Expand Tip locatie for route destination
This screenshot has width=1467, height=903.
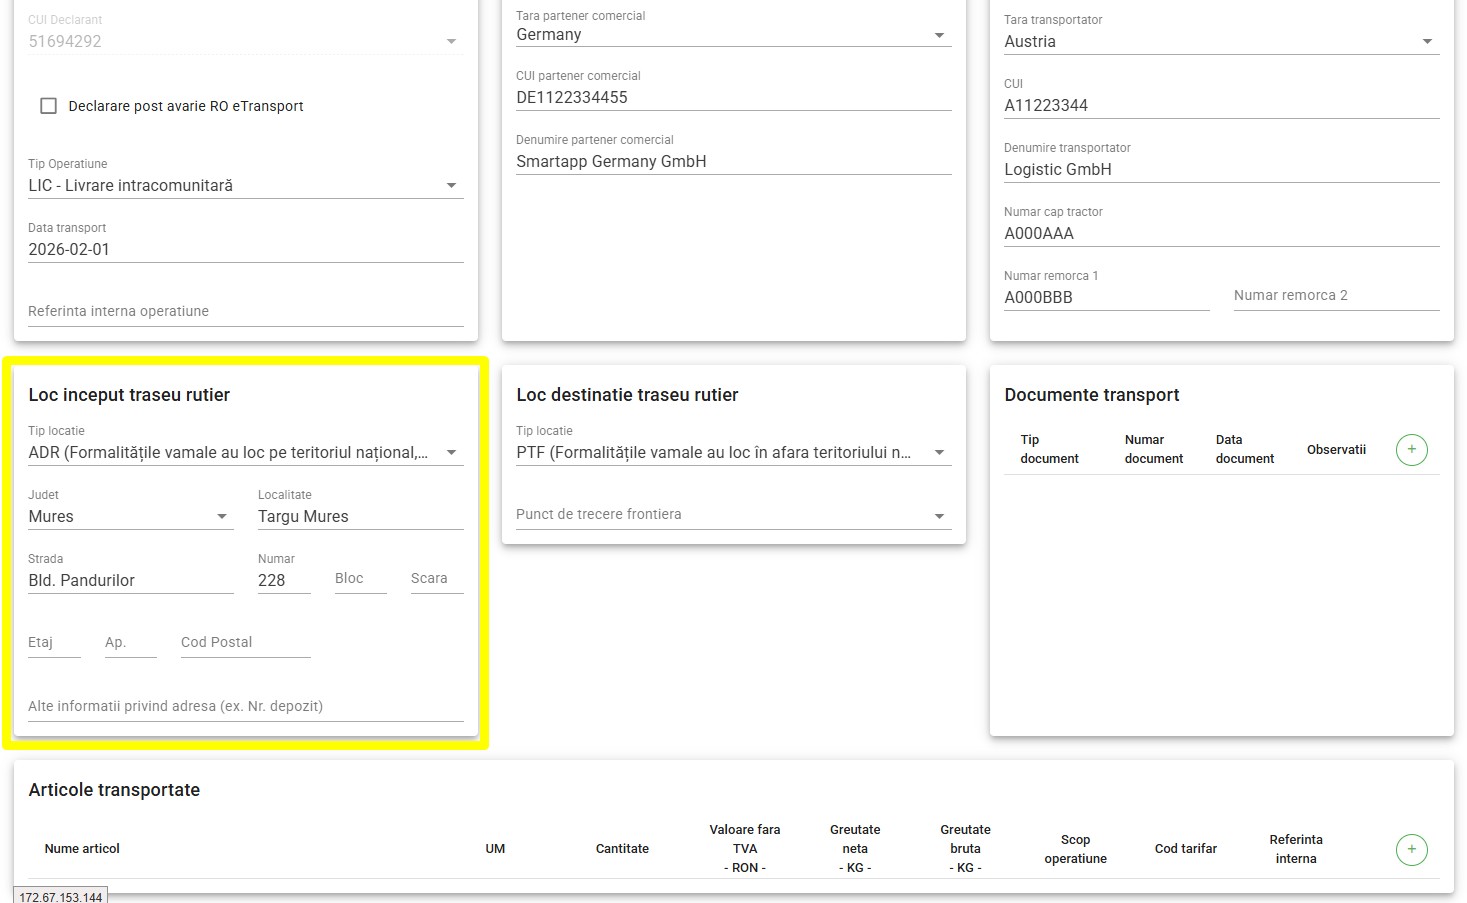(733, 453)
